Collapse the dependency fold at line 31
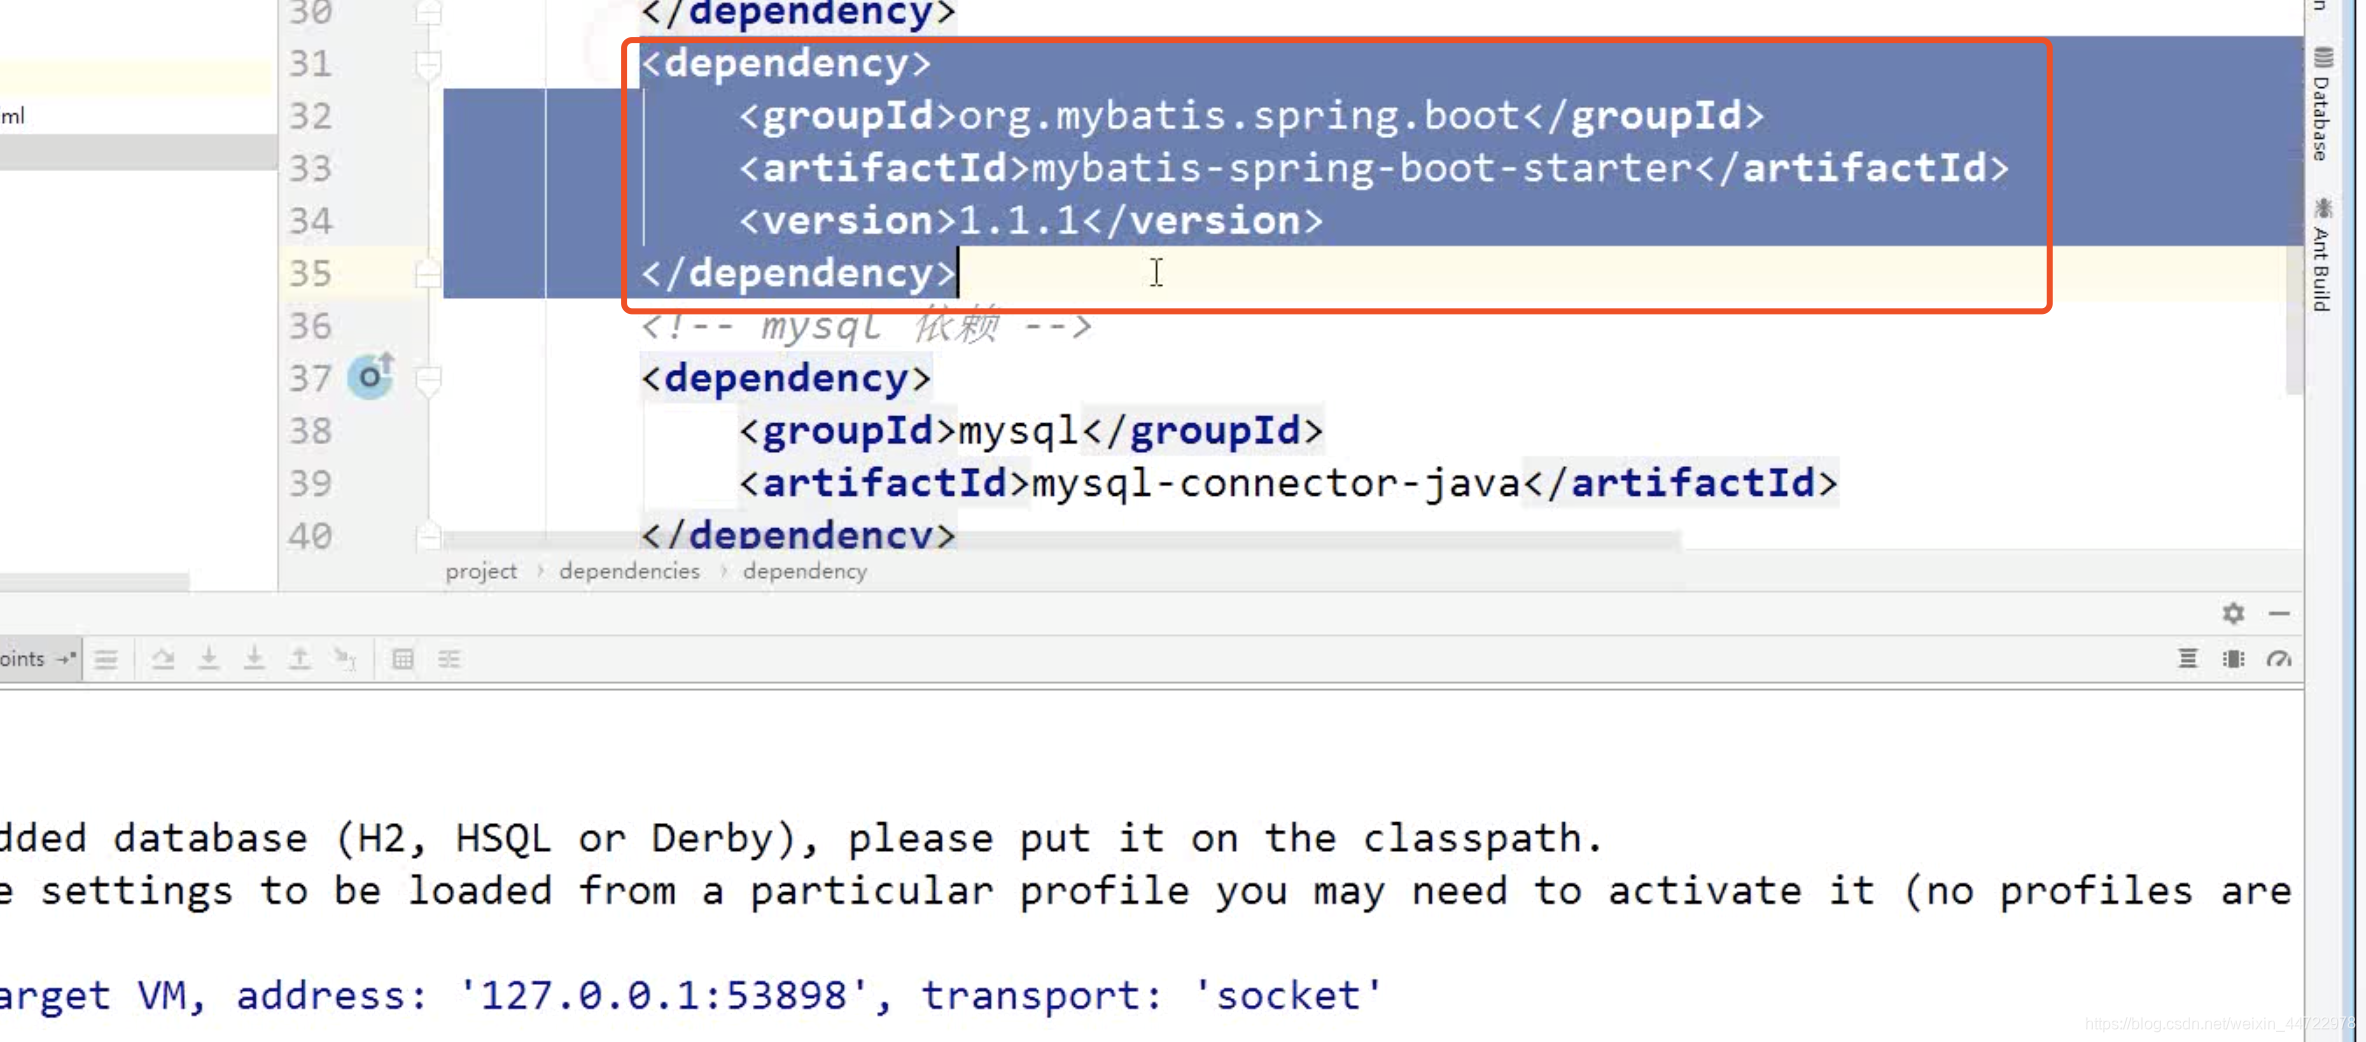The height and width of the screenshot is (1042, 2366). (x=428, y=65)
